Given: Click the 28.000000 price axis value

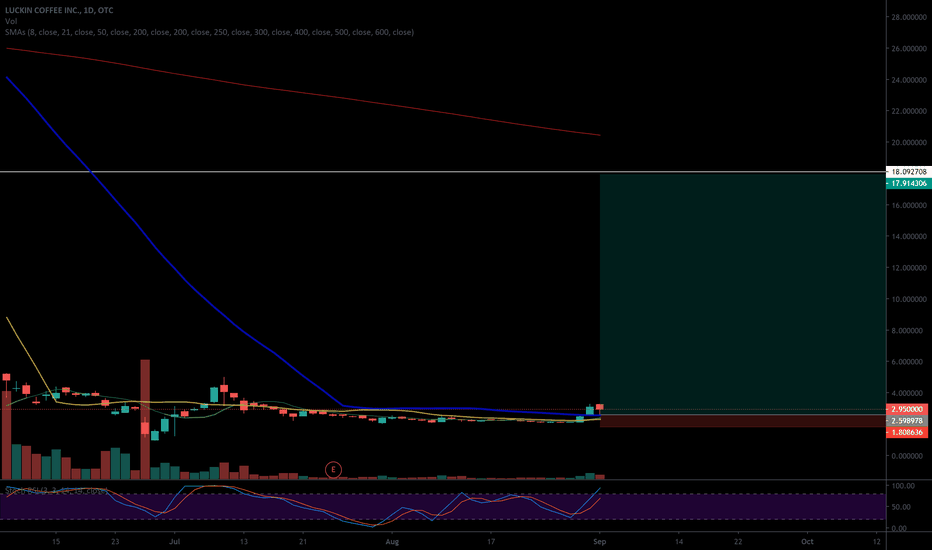Looking at the screenshot, I should tap(909, 17).
